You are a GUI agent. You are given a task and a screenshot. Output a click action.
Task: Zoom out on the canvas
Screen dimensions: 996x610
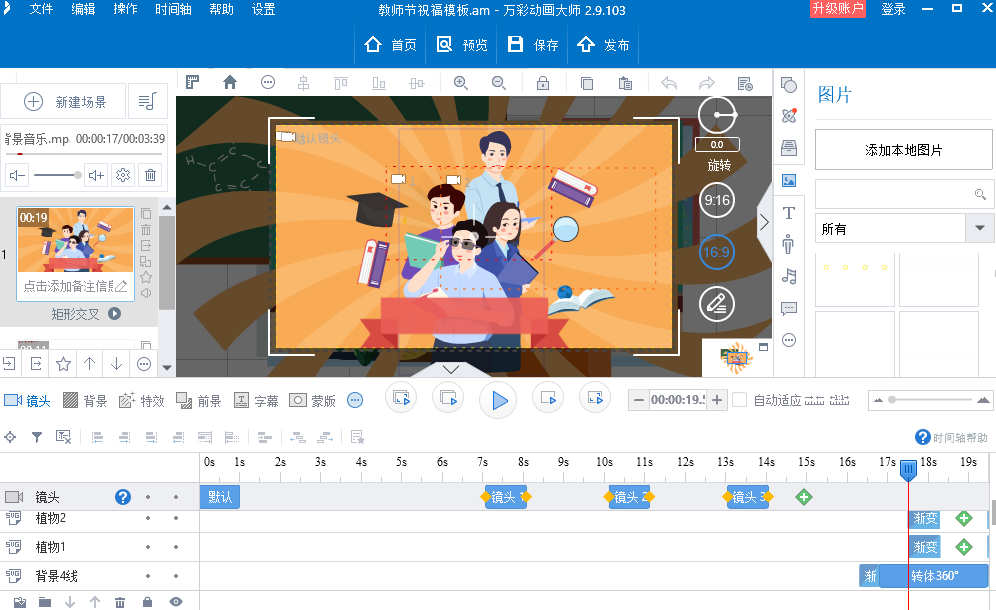pos(499,83)
